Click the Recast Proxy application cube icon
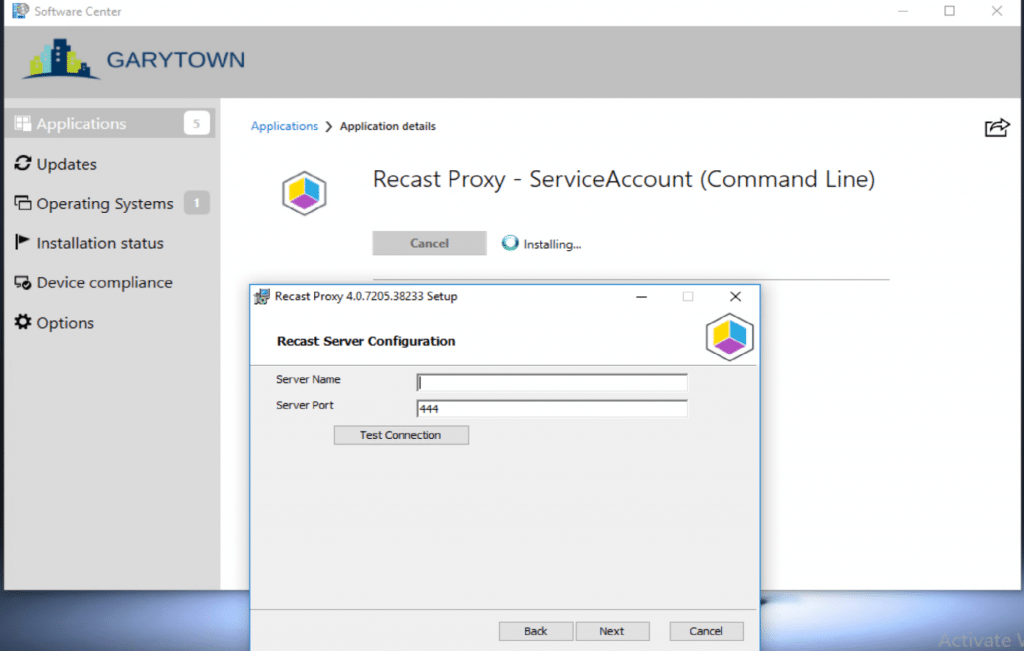The width and height of the screenshot is (1024, 651). pyautogui.click(x=305, y=192)
